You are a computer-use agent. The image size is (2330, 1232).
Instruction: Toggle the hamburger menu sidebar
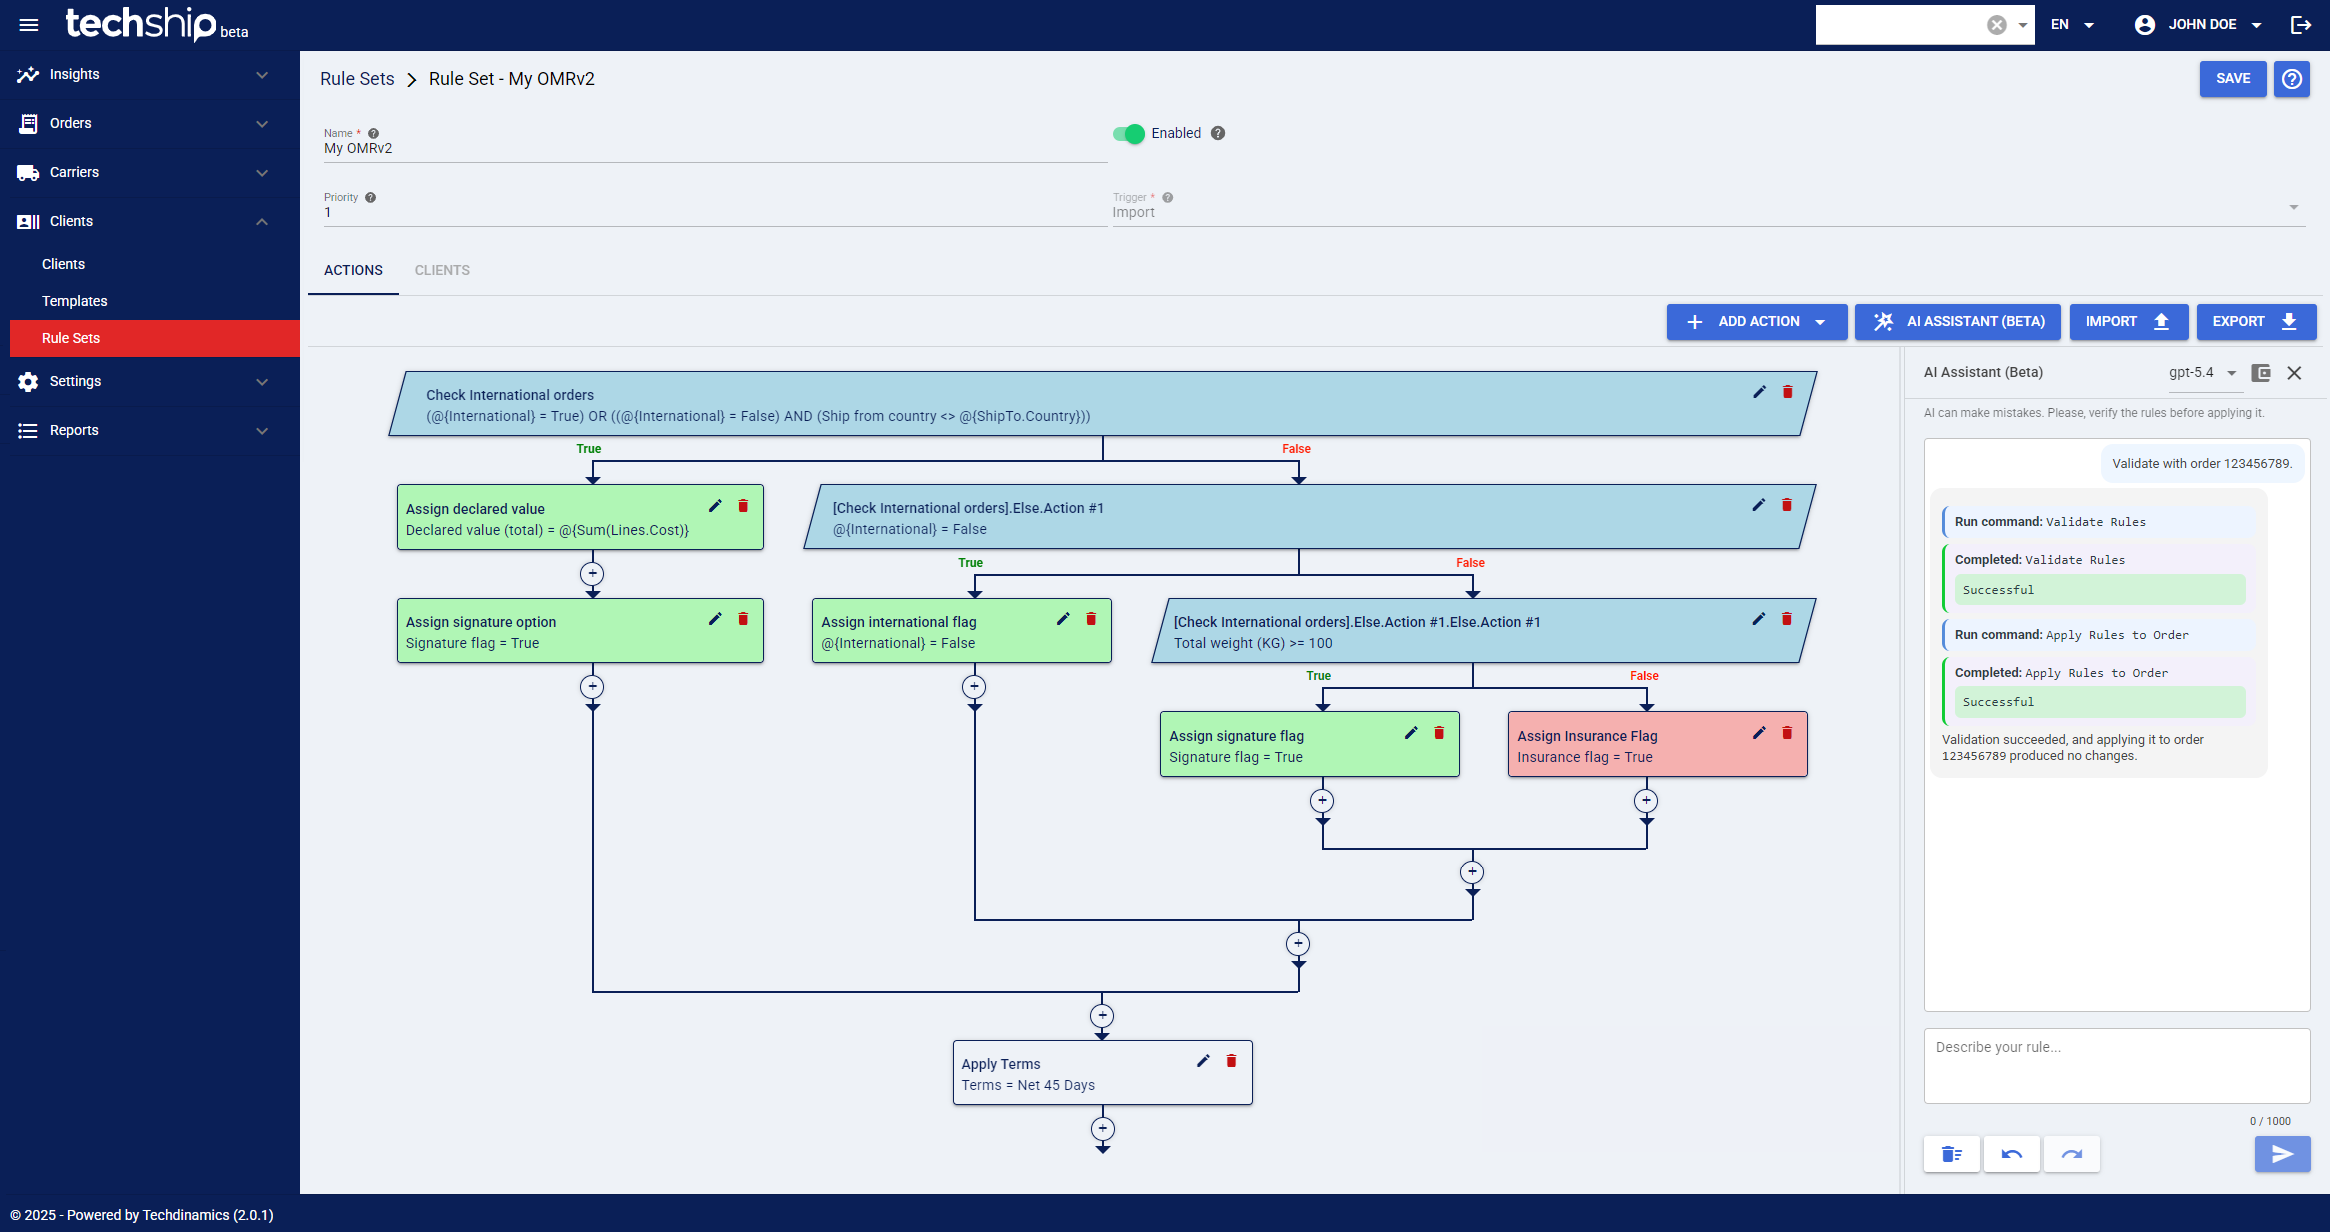(29, 25)
